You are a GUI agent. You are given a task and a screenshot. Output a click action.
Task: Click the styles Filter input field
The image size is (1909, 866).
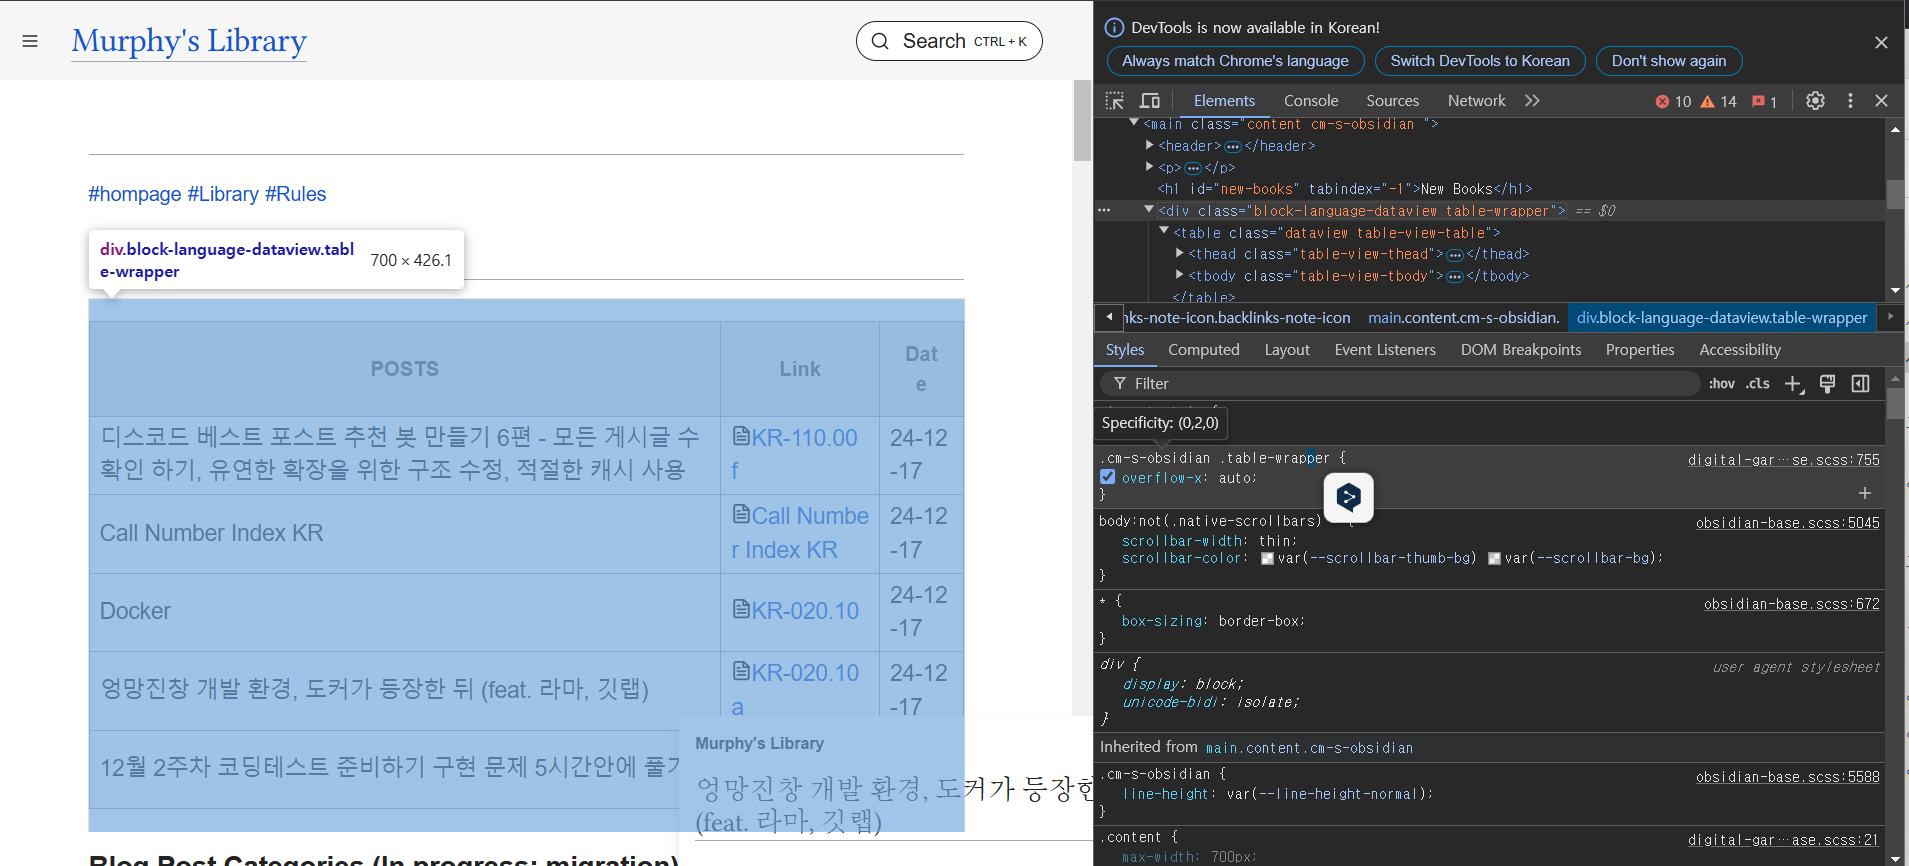pyautogui.click(x=1400, y=384)
